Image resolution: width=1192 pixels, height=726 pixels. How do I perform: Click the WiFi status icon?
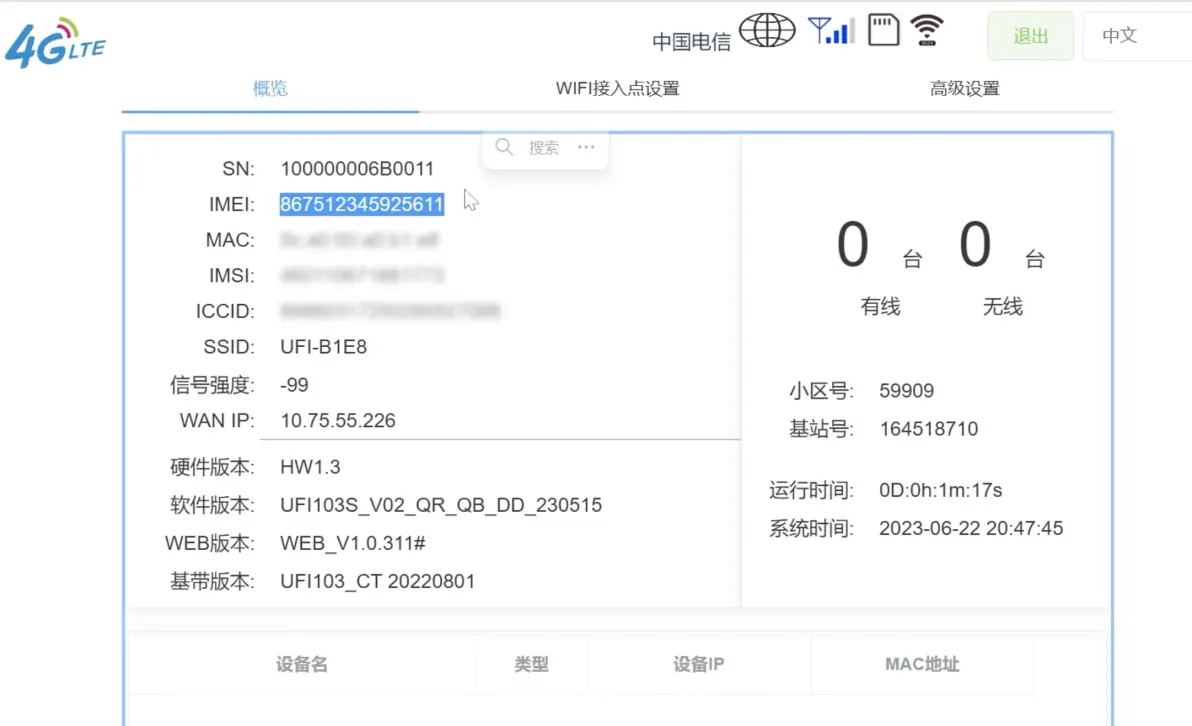coord(927,30)
